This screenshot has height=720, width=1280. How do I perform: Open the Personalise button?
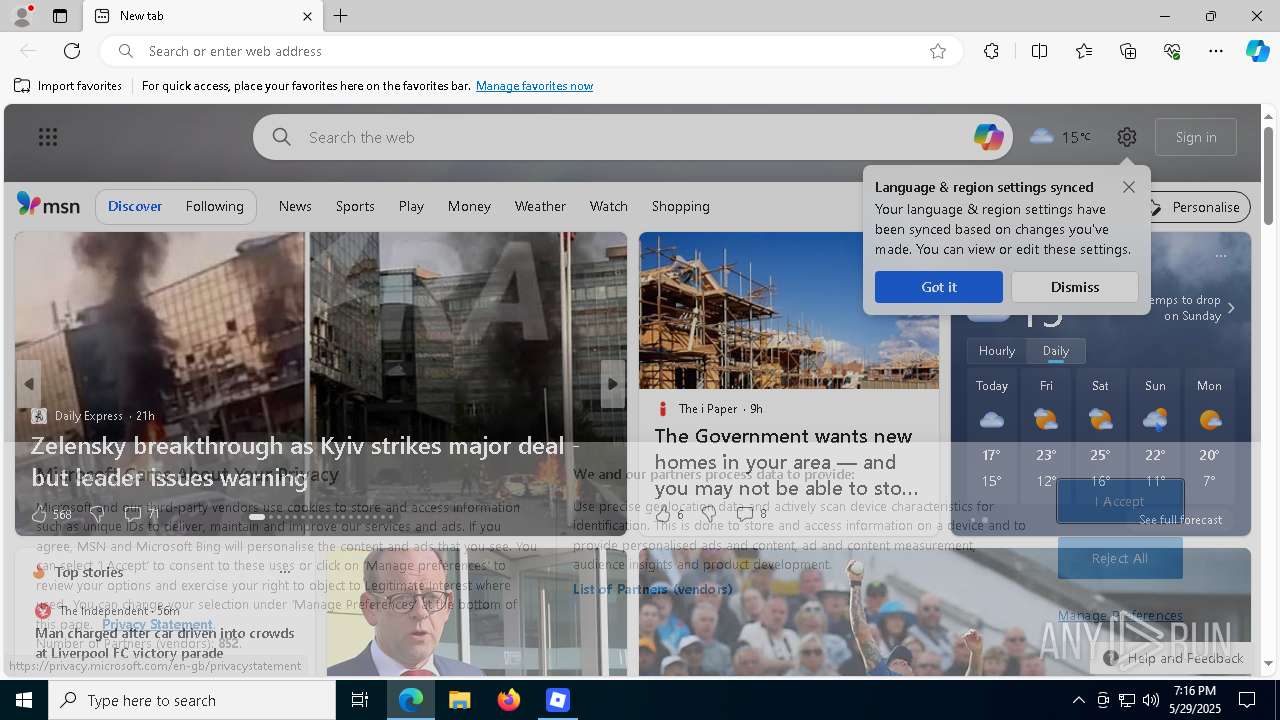click(x=1195, y=207)
